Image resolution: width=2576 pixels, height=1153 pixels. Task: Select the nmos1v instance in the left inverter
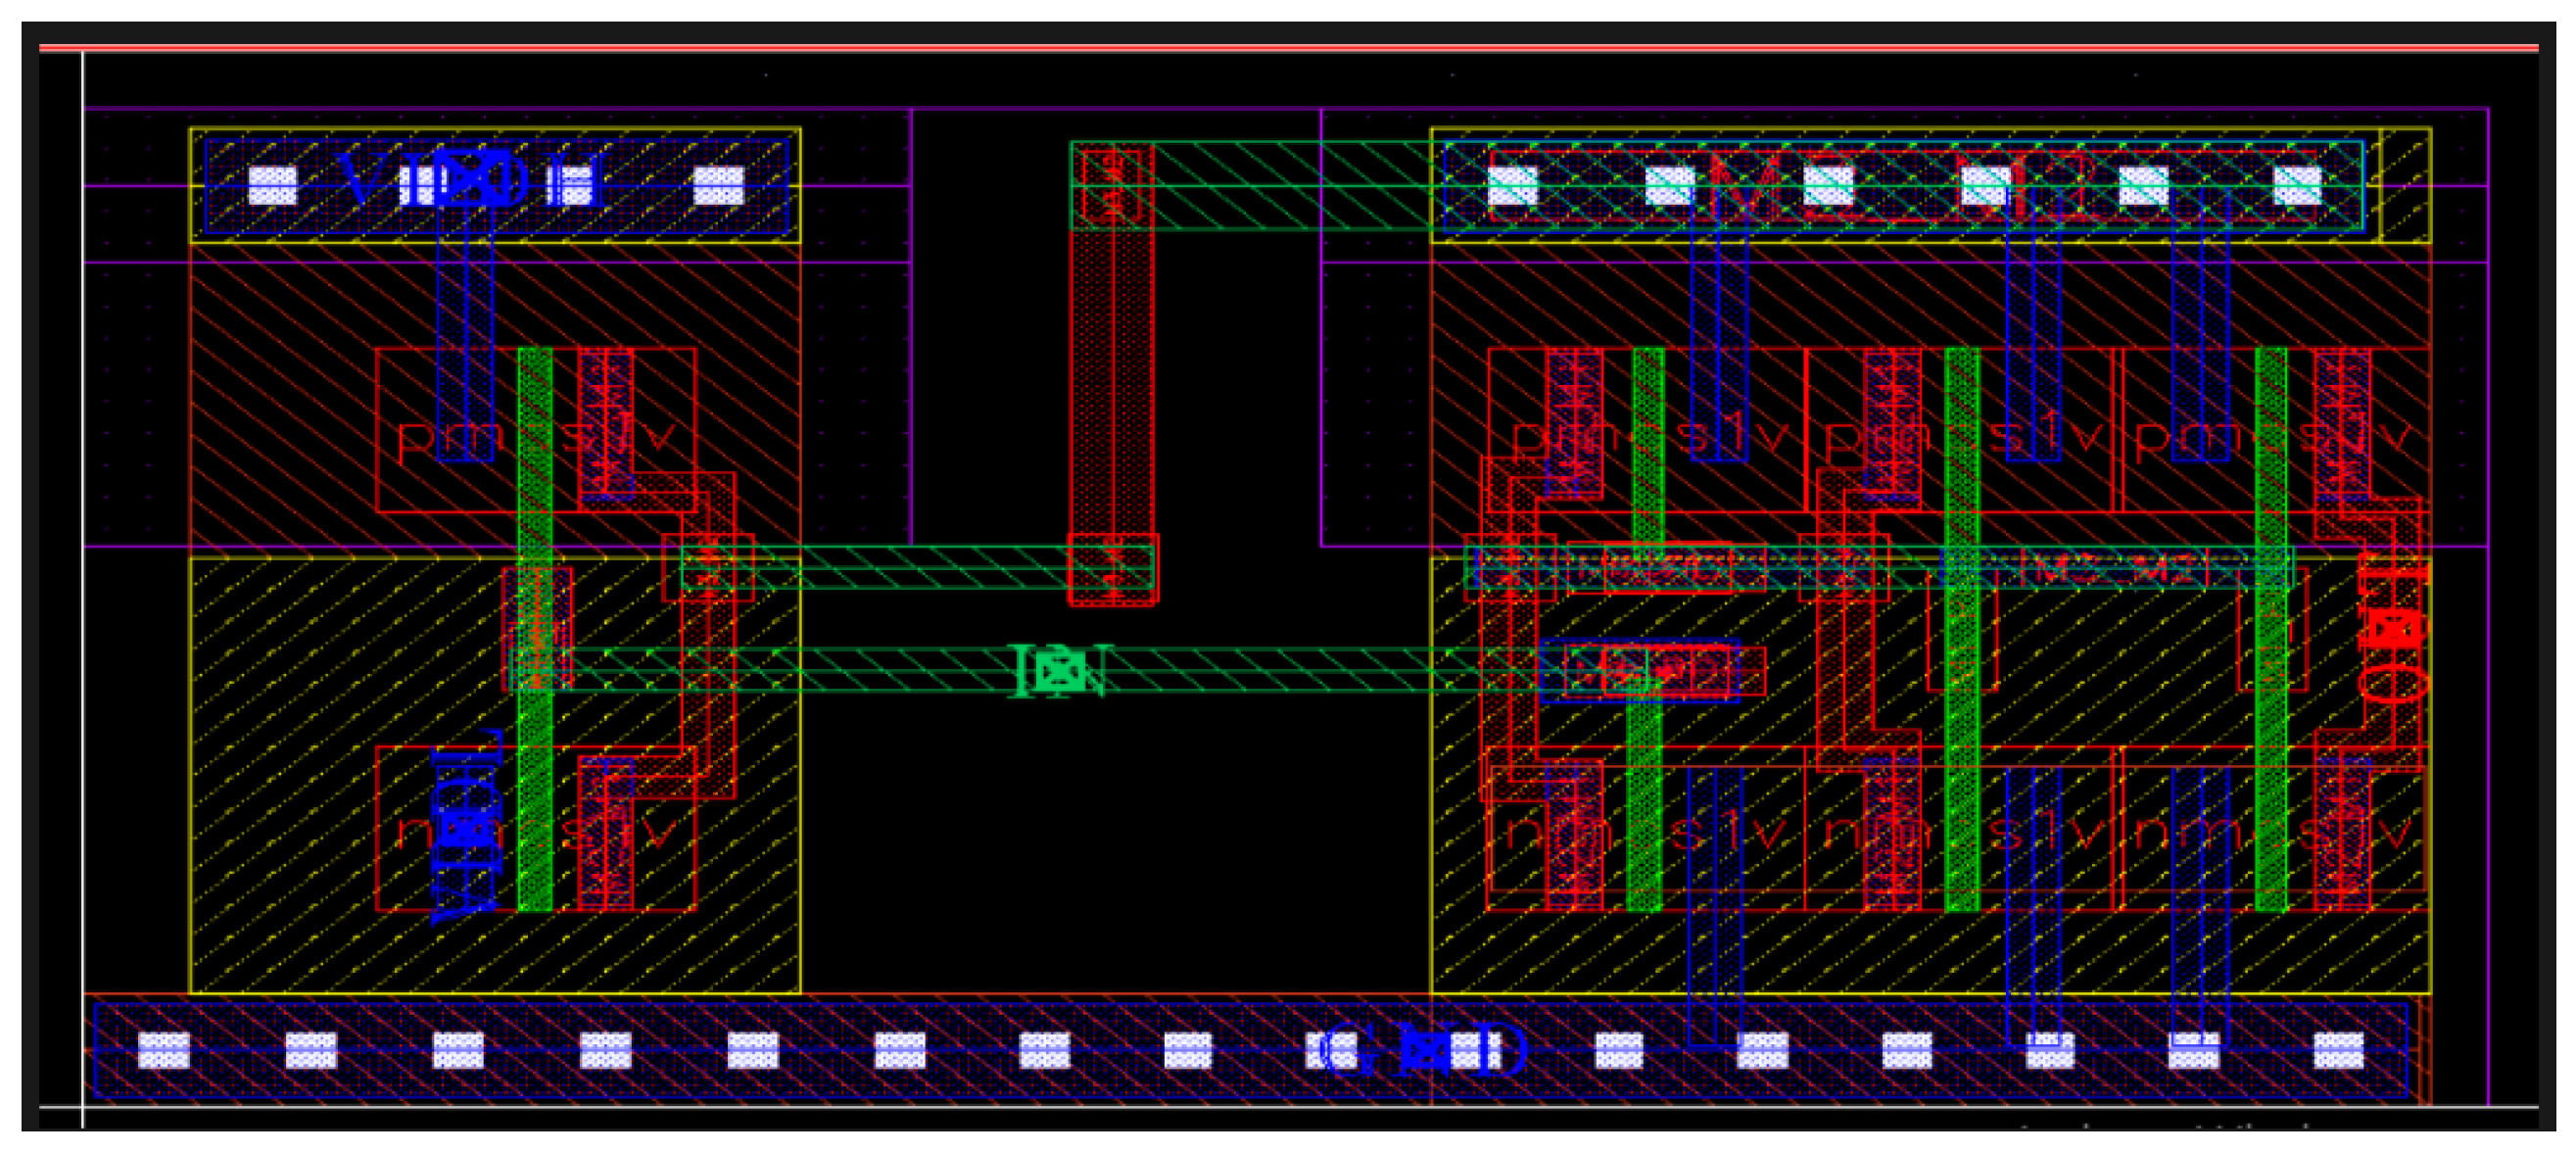(535, 829)
